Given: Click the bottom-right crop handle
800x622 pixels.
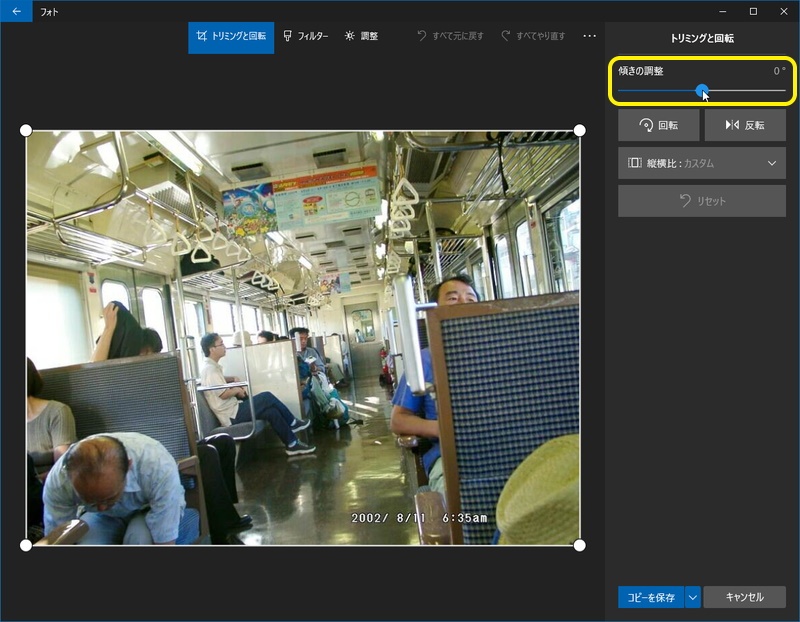Looking at the screenshot, I should pos(580,545).
